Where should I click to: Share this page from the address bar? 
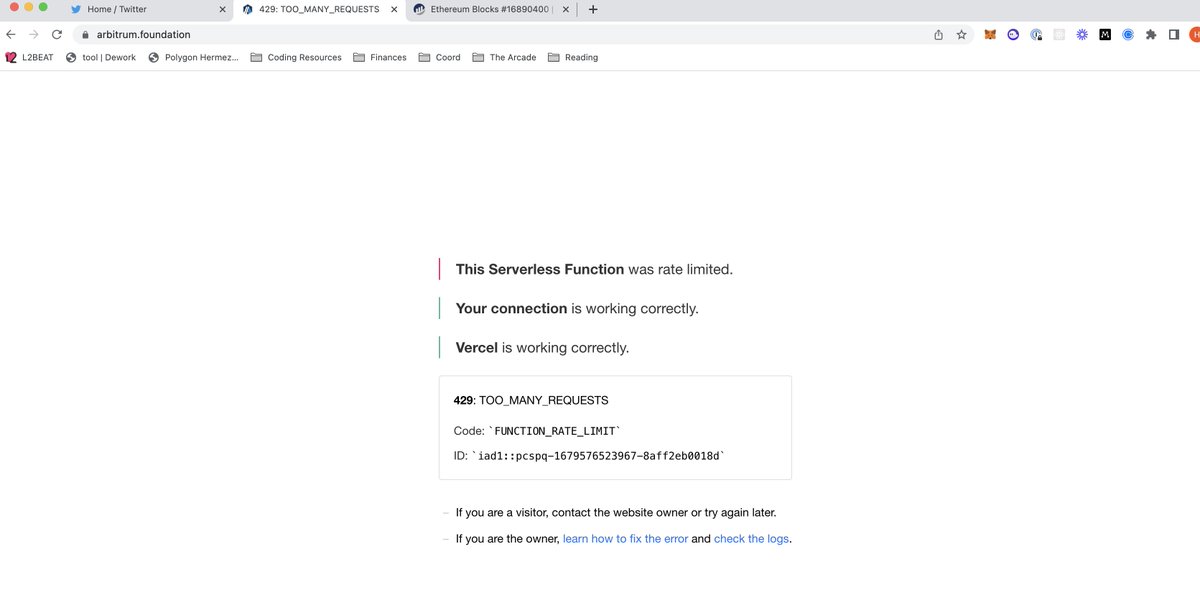pos(938,34)
